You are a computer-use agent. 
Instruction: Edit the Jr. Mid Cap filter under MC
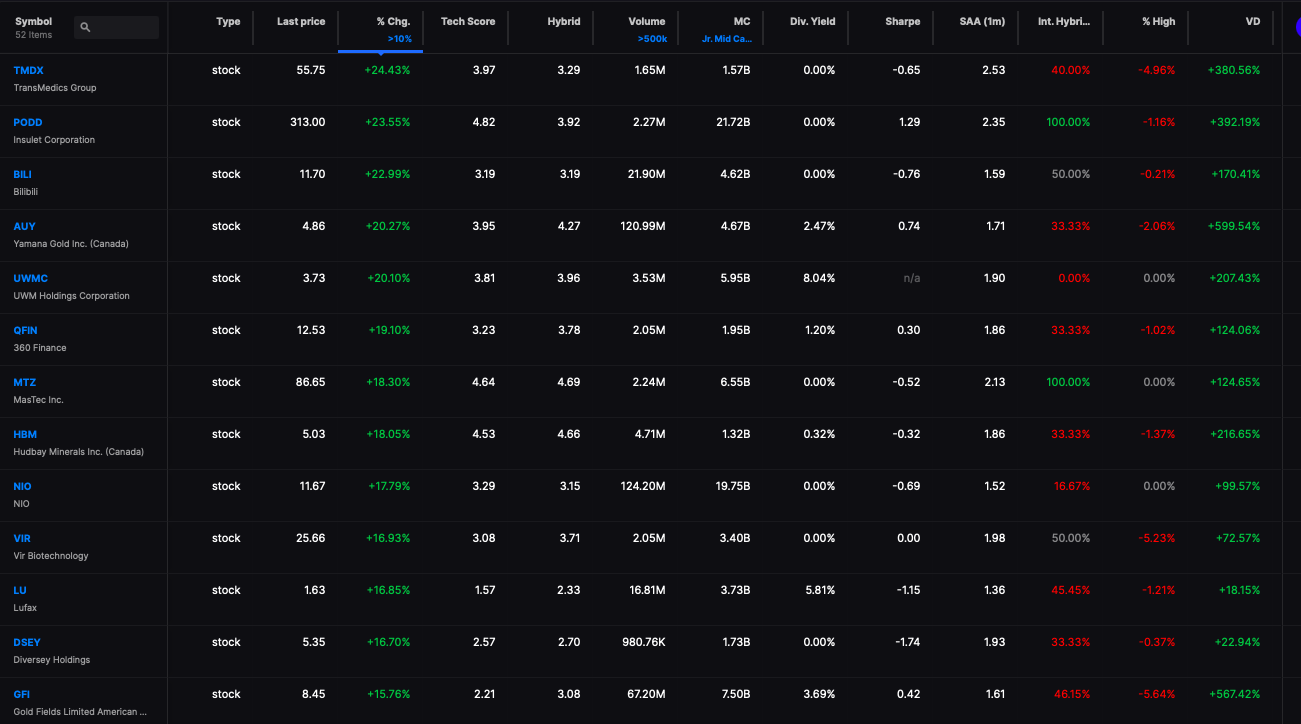pyautogui.click(x=727, y=39)
